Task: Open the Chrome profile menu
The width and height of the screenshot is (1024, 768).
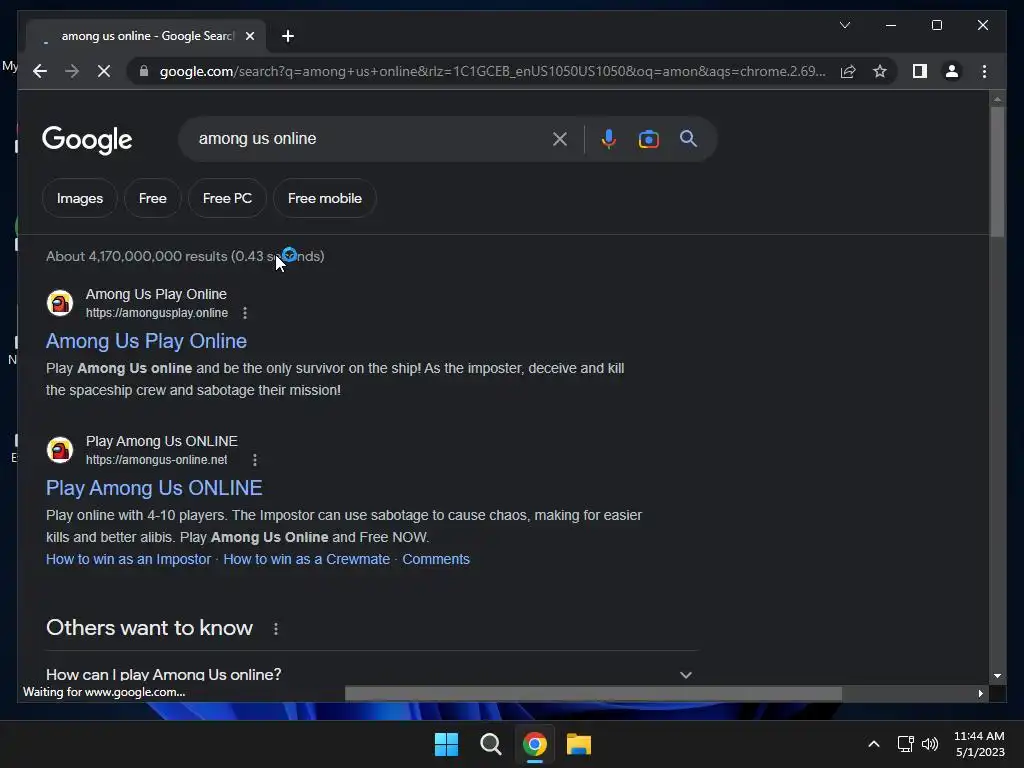Action: 952,71
